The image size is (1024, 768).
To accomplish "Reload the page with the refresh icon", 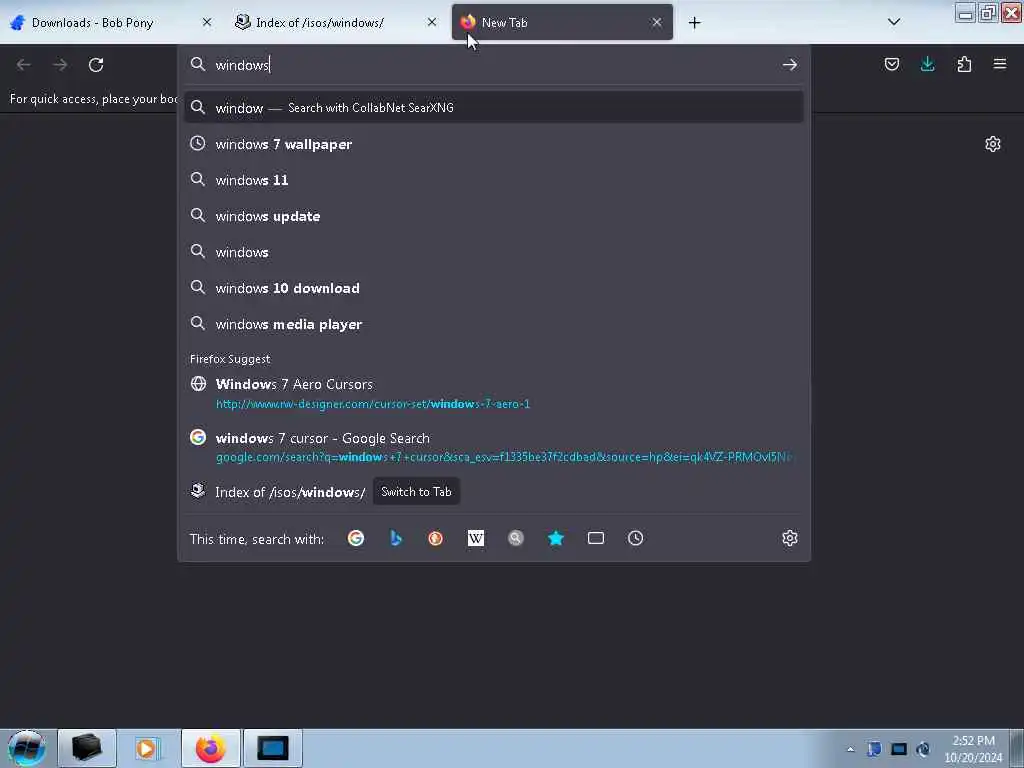I will click(96, 65).
